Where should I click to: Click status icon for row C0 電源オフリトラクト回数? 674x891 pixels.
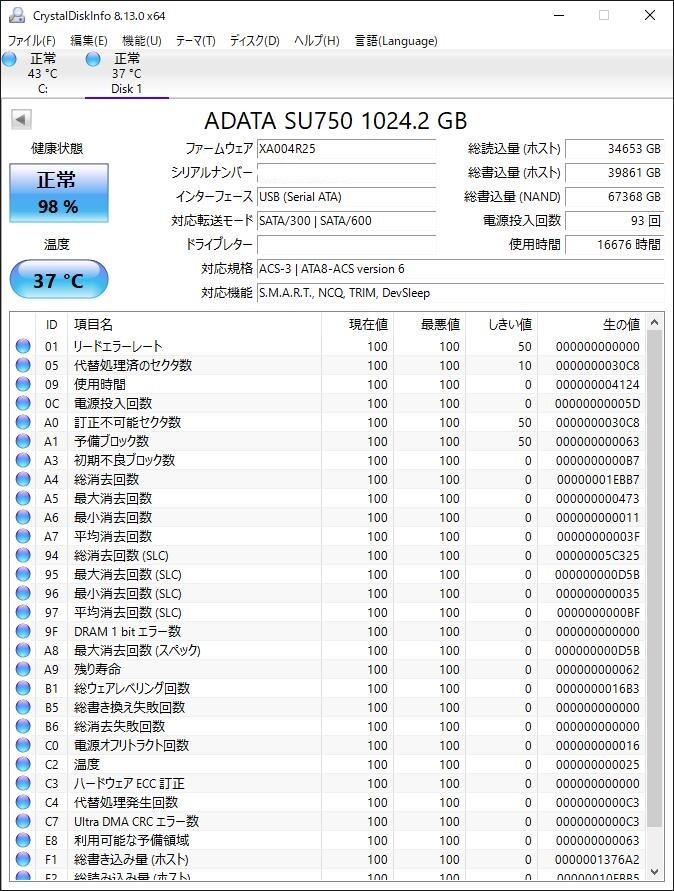click(23, 745)
